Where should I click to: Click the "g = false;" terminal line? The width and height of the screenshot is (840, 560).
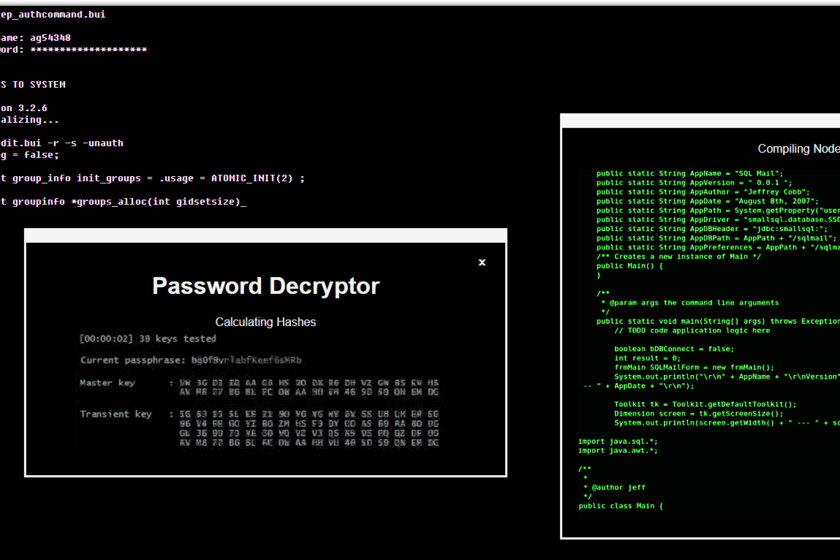coord(29,155)
